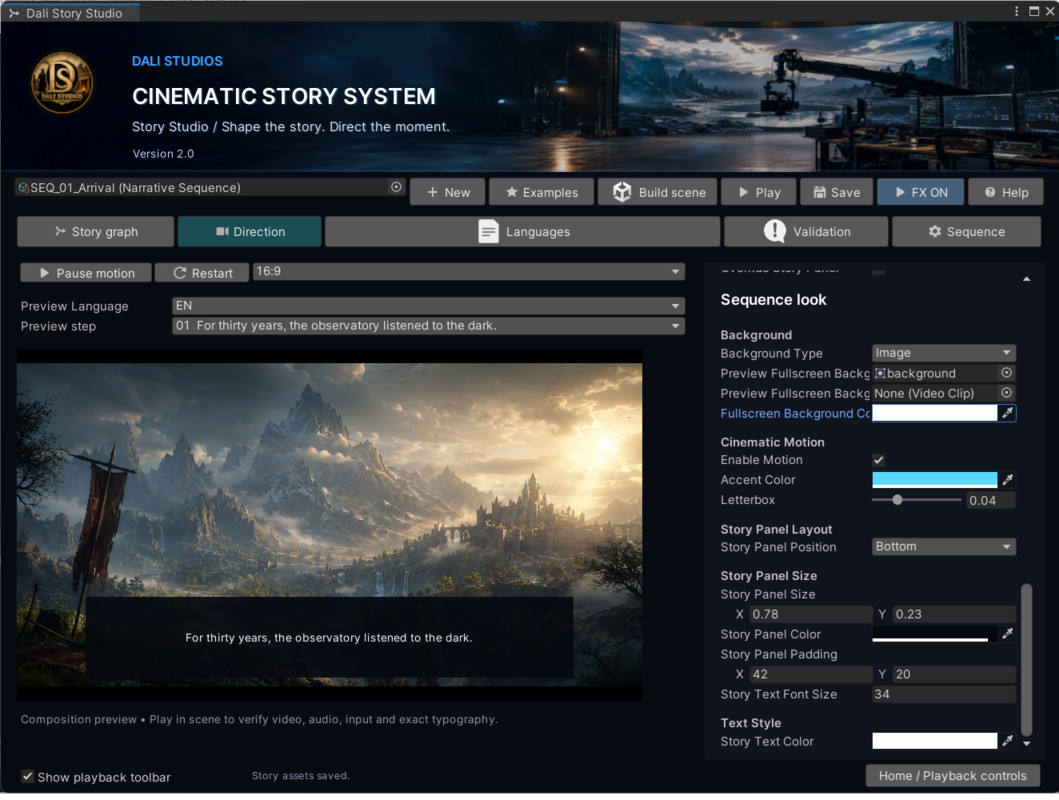Open the Preview step dropdown

pos(428,325)
